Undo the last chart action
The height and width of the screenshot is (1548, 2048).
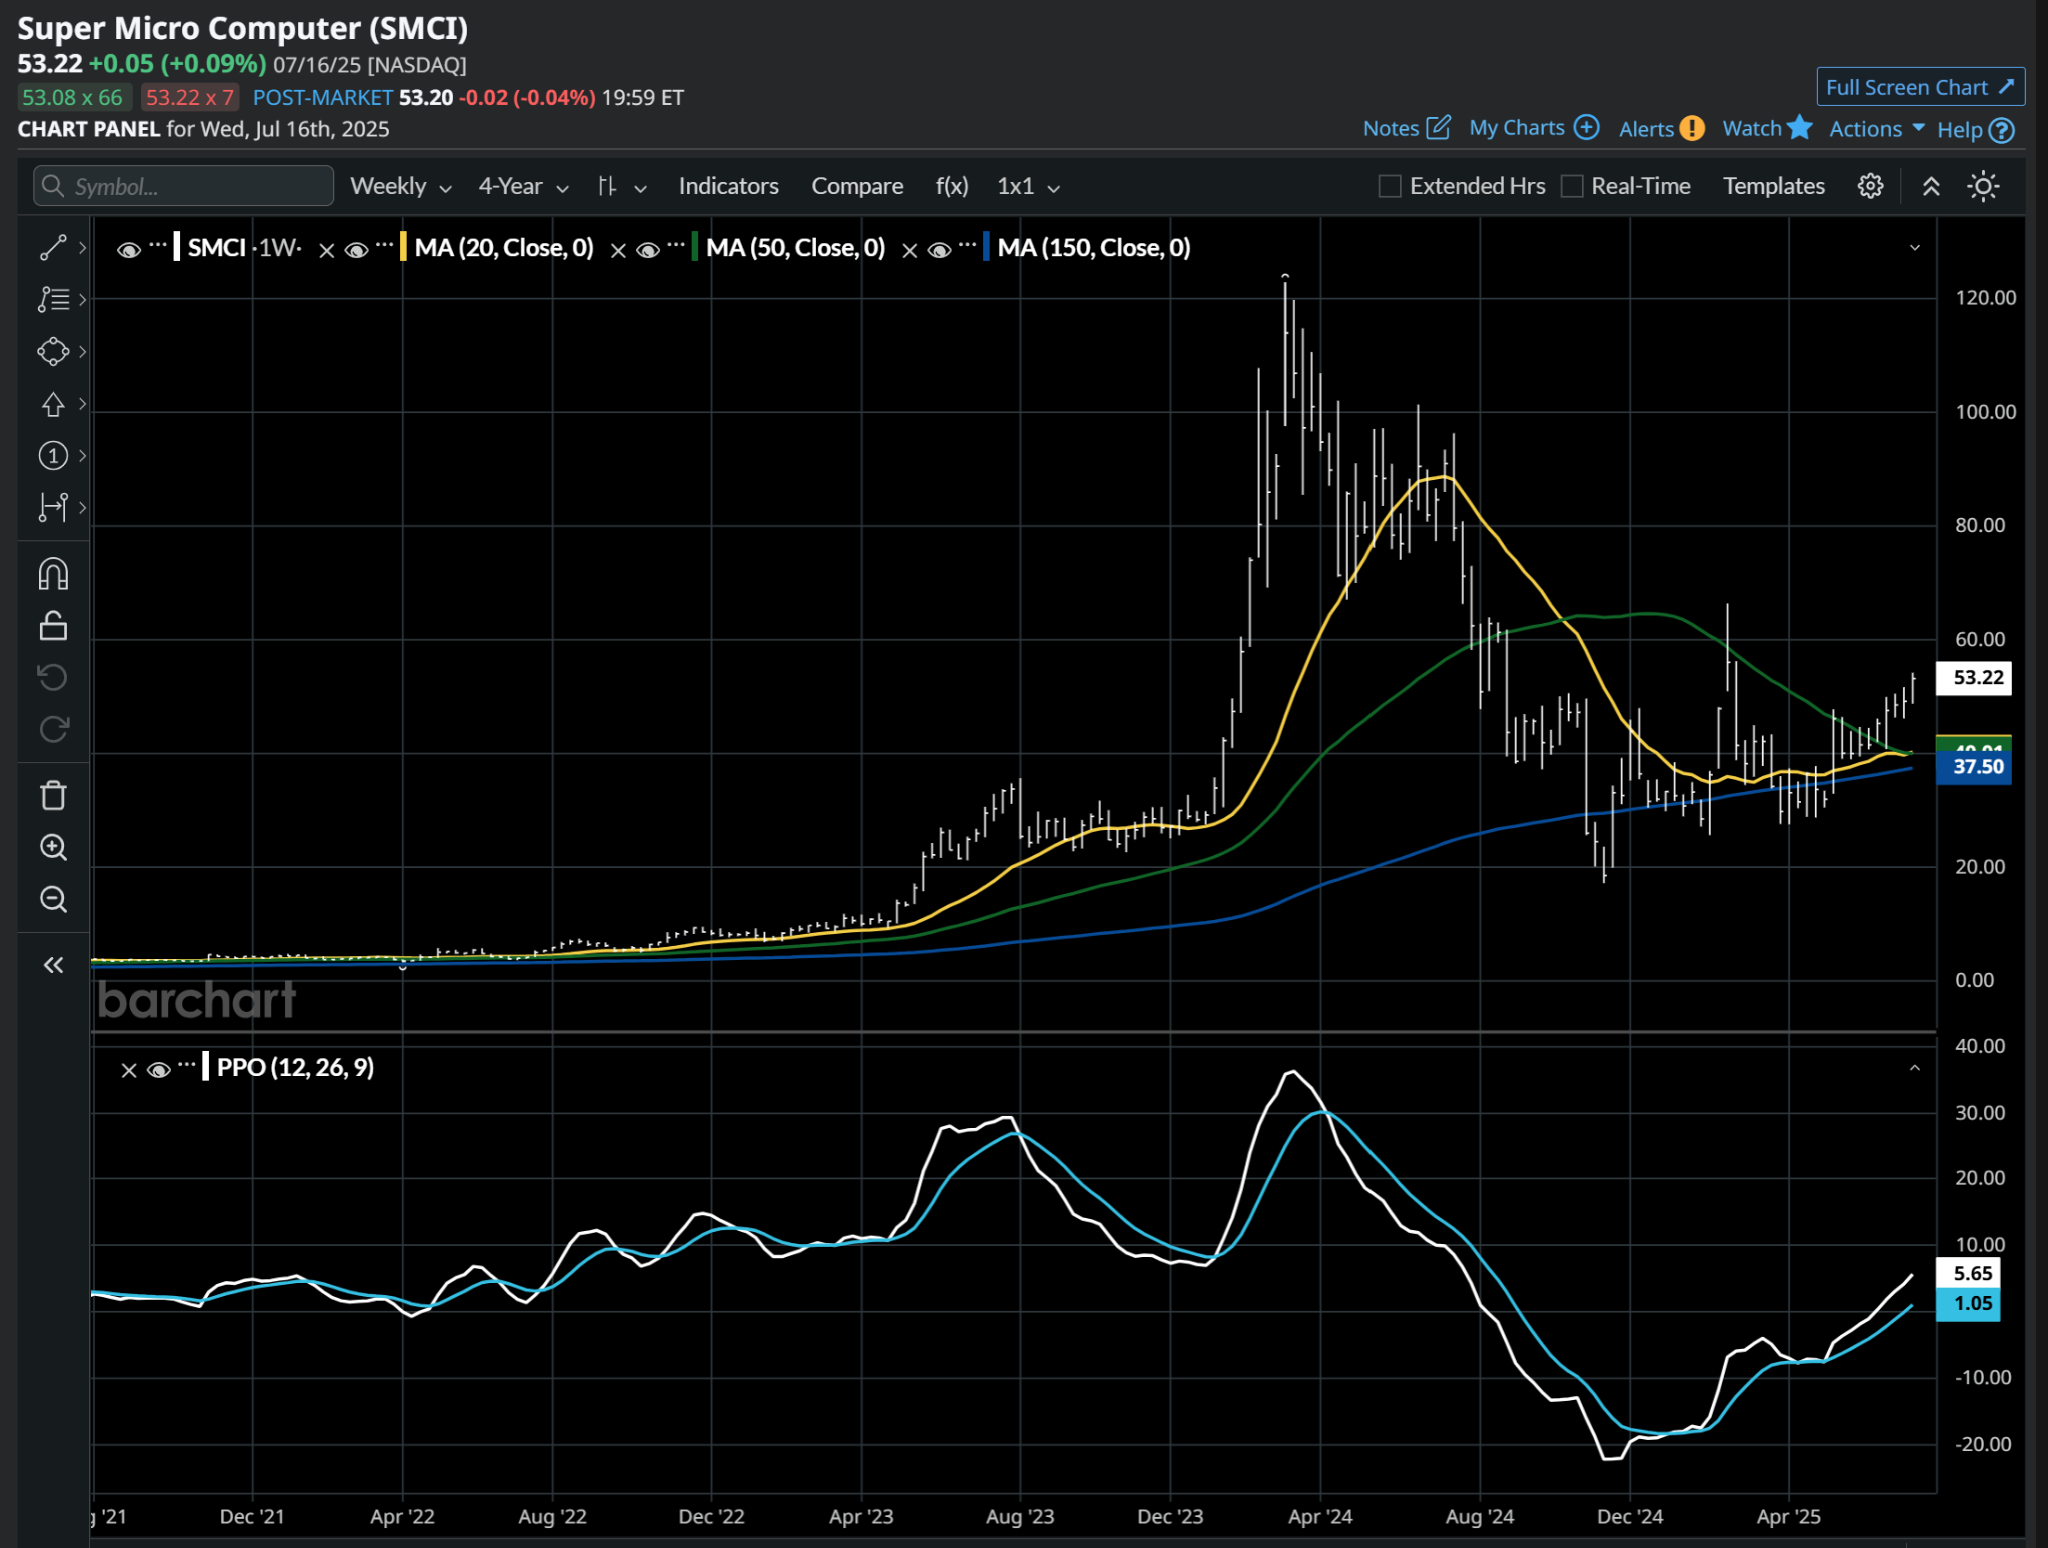click(x=53, y=677)
